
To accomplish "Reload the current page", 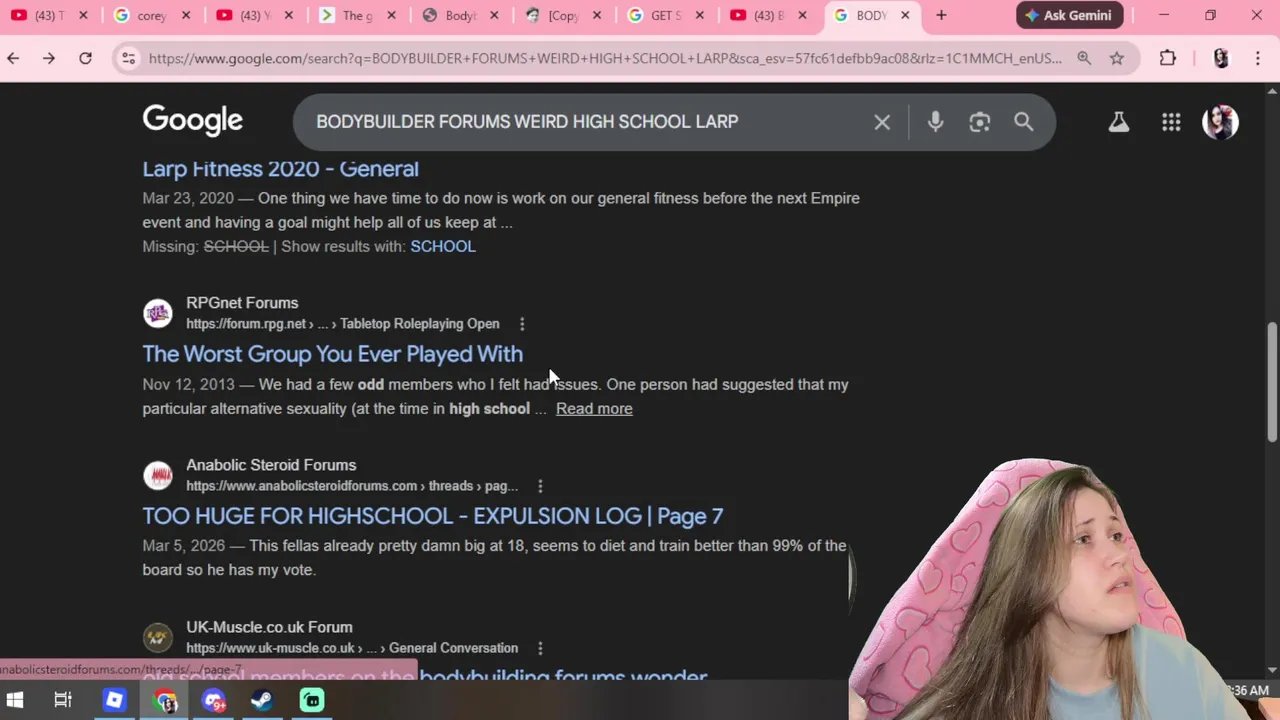I will 85,58.
